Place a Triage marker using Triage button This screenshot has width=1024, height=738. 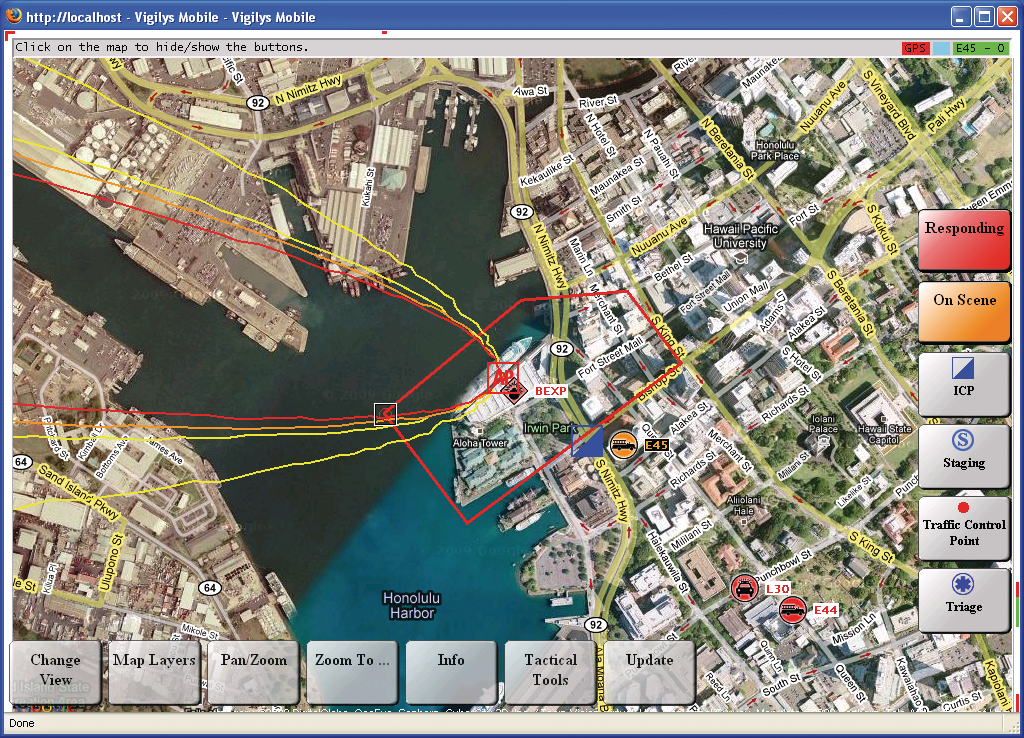pyautogui.click(x=964, y=600)
